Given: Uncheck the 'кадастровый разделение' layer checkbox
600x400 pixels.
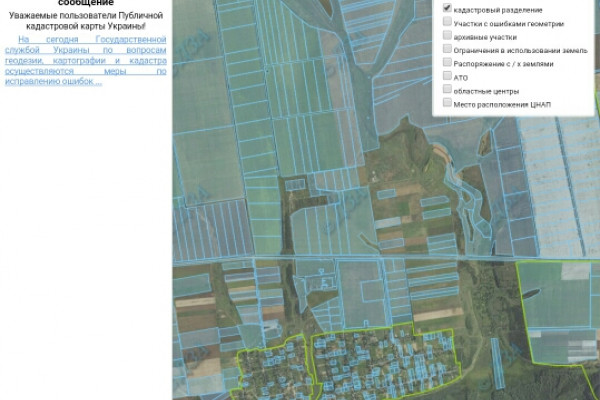Looking at the screenshot, I should click(447, 9).
